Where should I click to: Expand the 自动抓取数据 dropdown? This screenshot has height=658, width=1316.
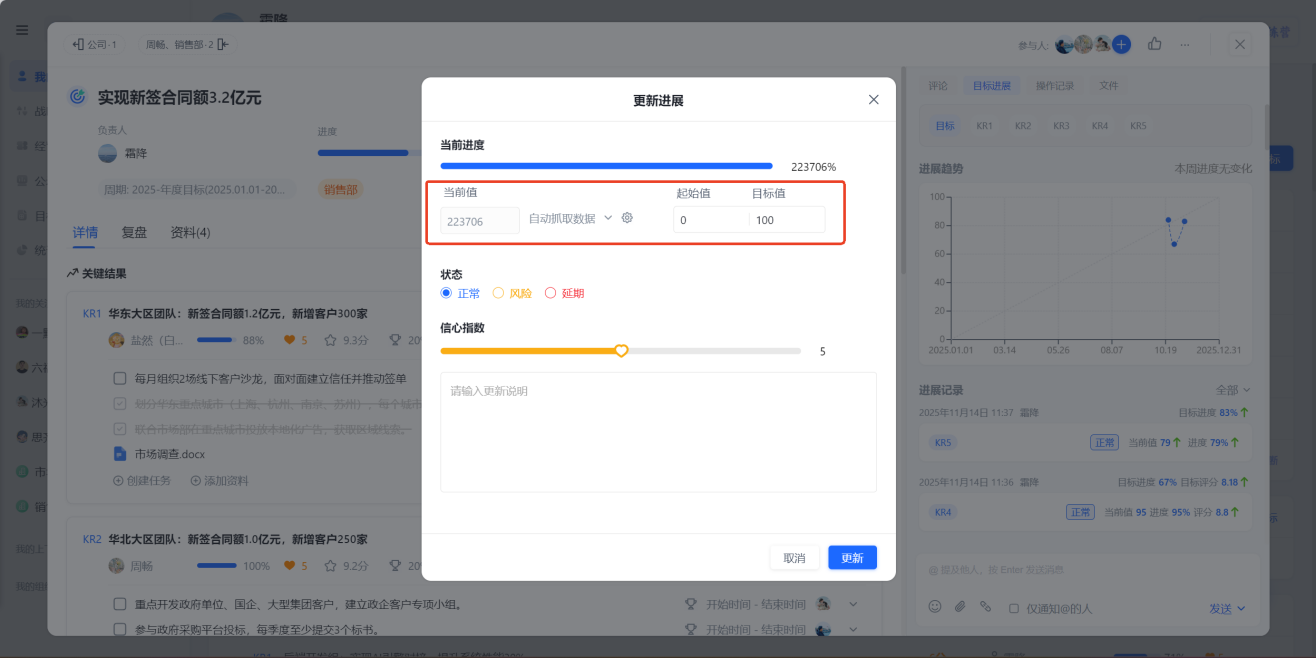click(607, 218)
